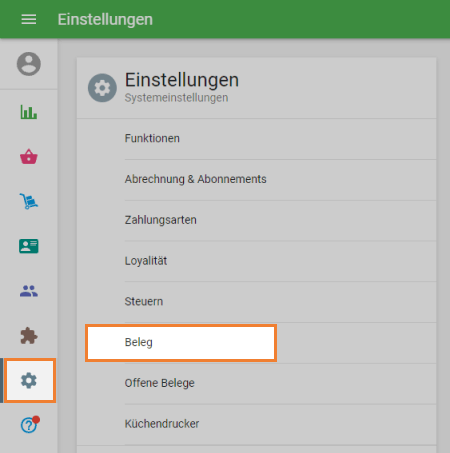Viewport: 450px width, 453px height.
Task: Open customers via the people icon
Action: [x=29, y=291]
